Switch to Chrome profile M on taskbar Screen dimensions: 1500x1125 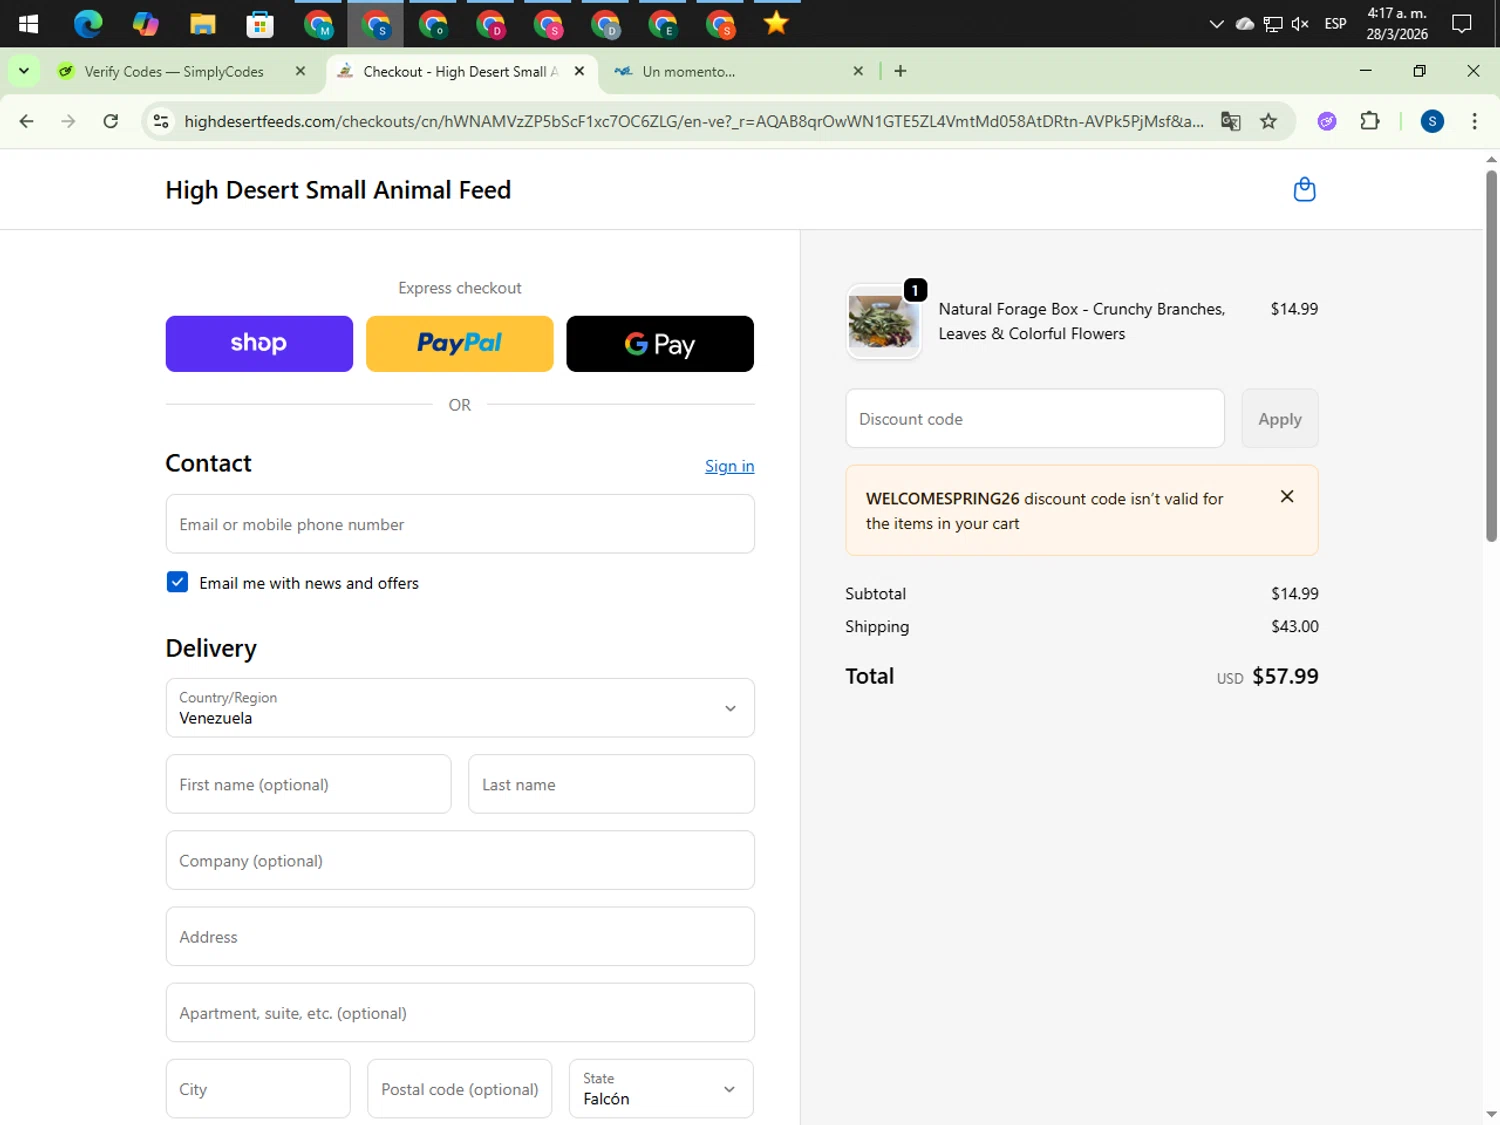tap(318, 24)
